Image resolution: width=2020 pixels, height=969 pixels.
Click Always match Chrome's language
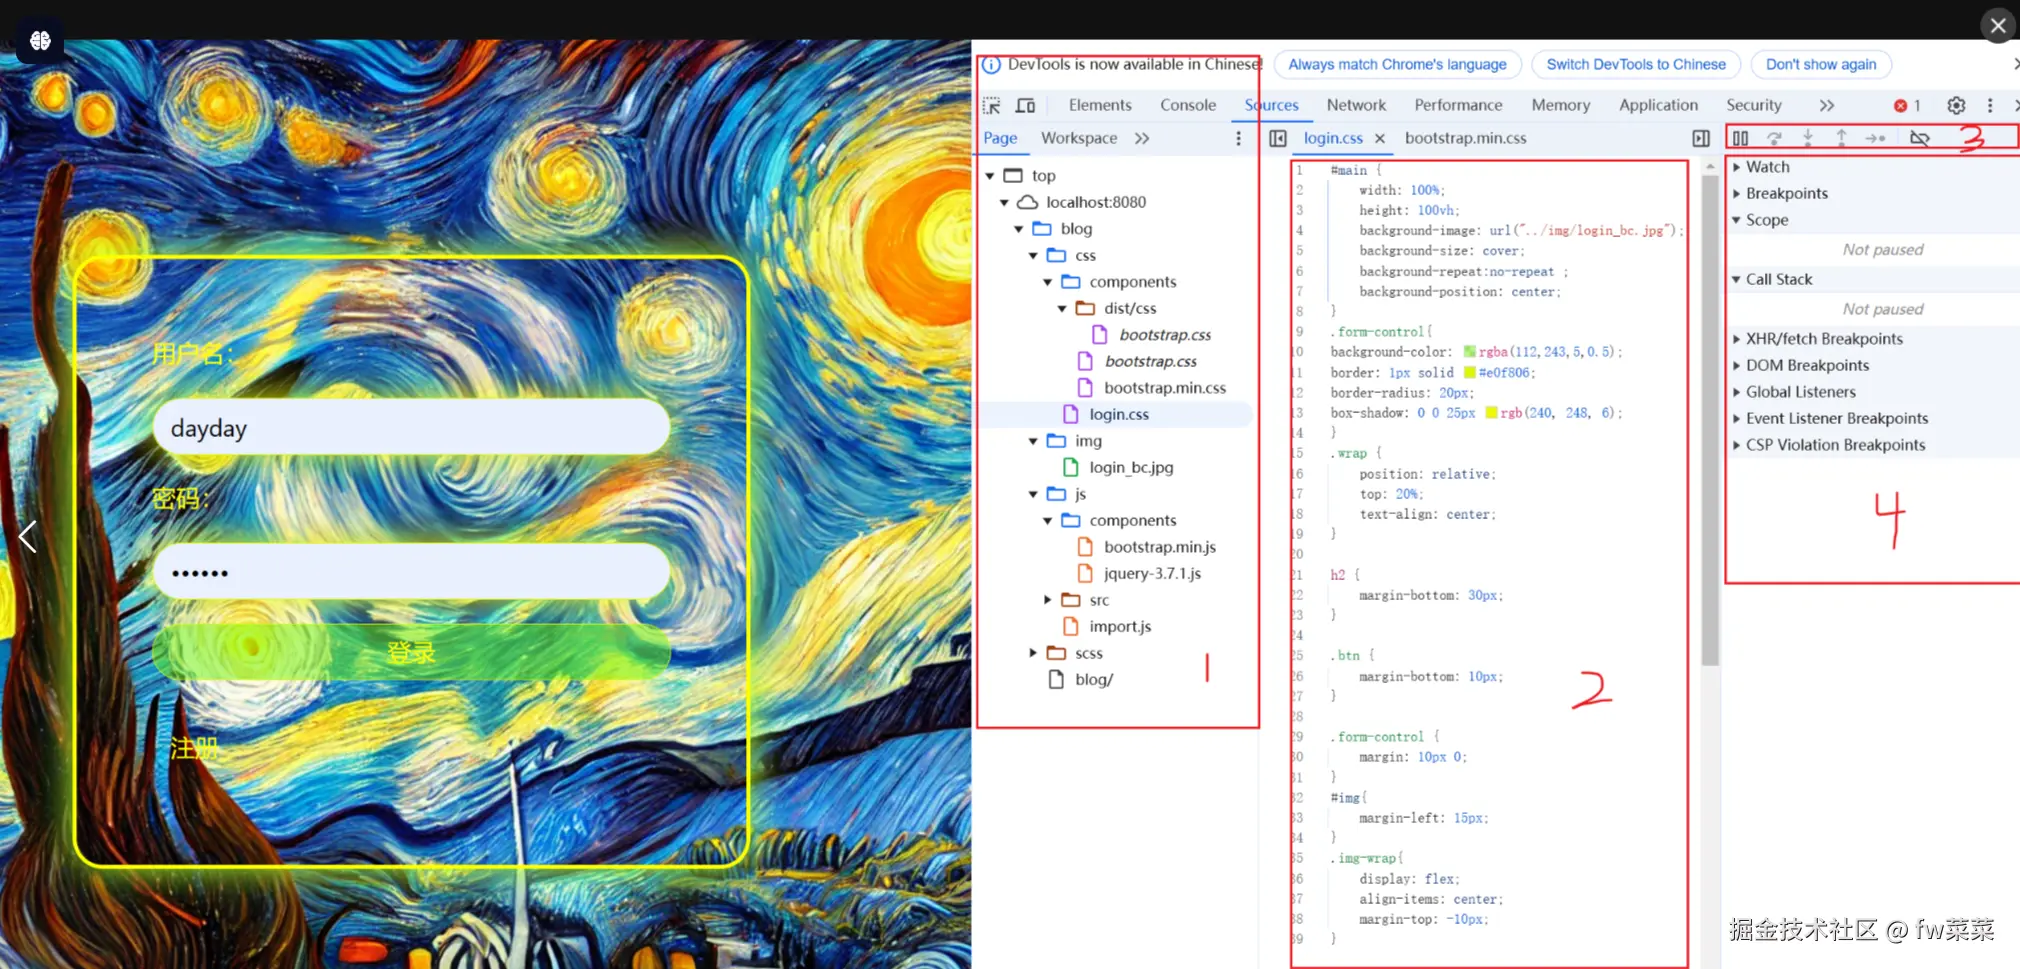tap(1397, 65)
